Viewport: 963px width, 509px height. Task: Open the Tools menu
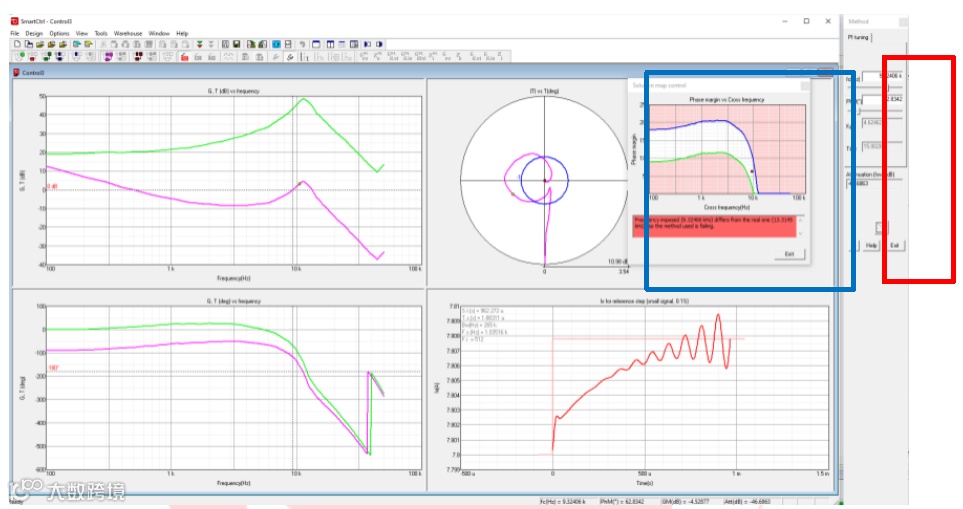pos(101,33)
